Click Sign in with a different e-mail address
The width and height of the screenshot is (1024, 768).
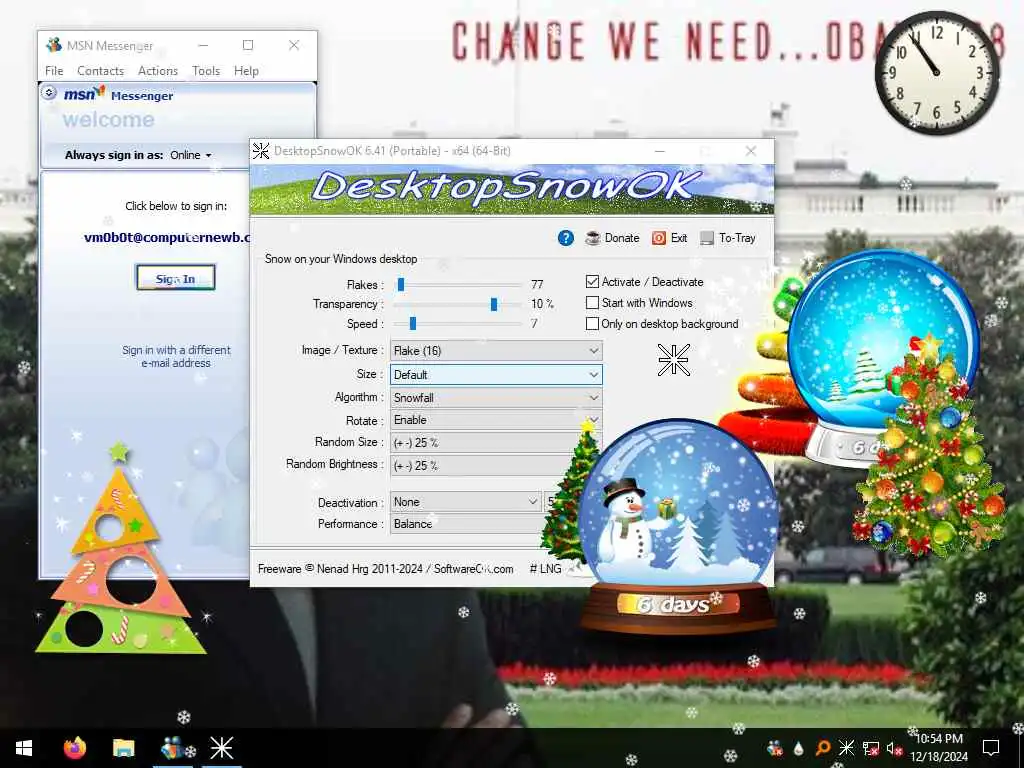176,356
